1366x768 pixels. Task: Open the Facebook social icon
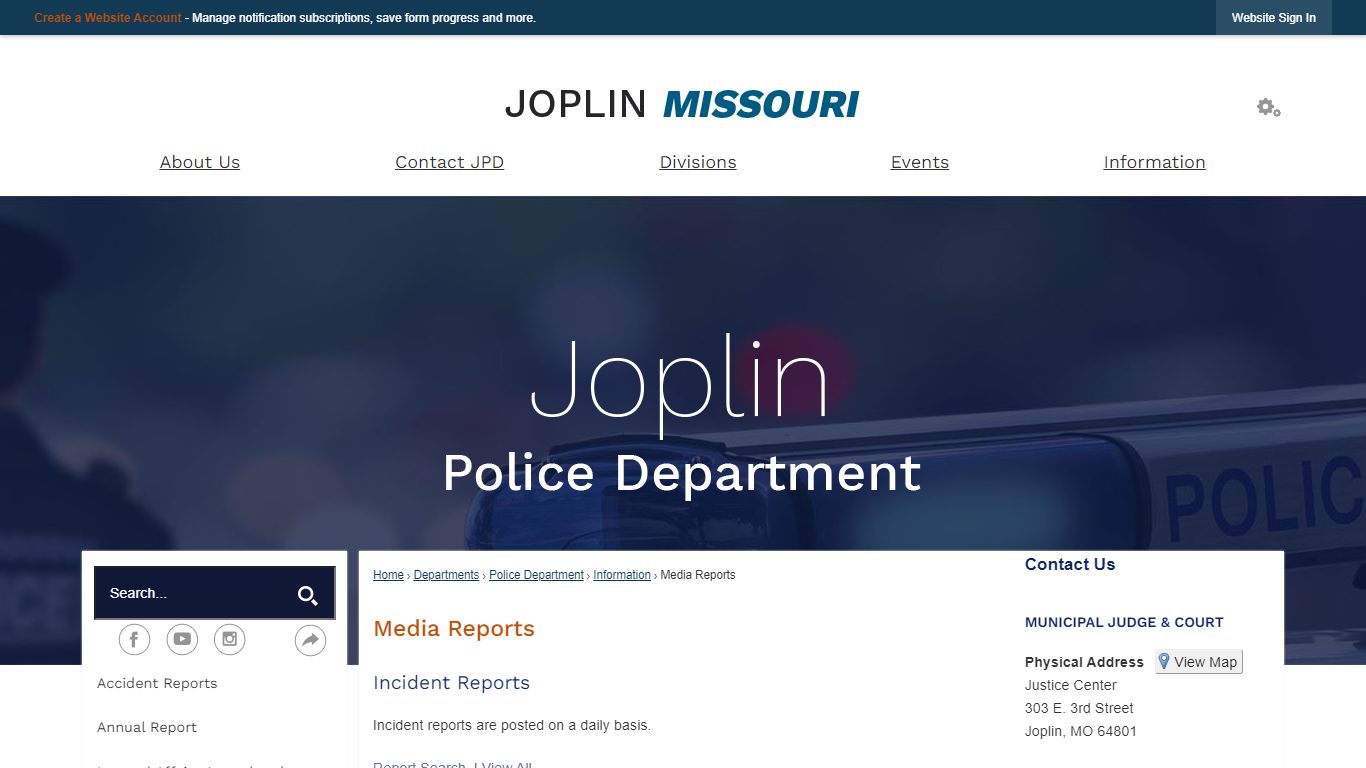coord(134,639)
